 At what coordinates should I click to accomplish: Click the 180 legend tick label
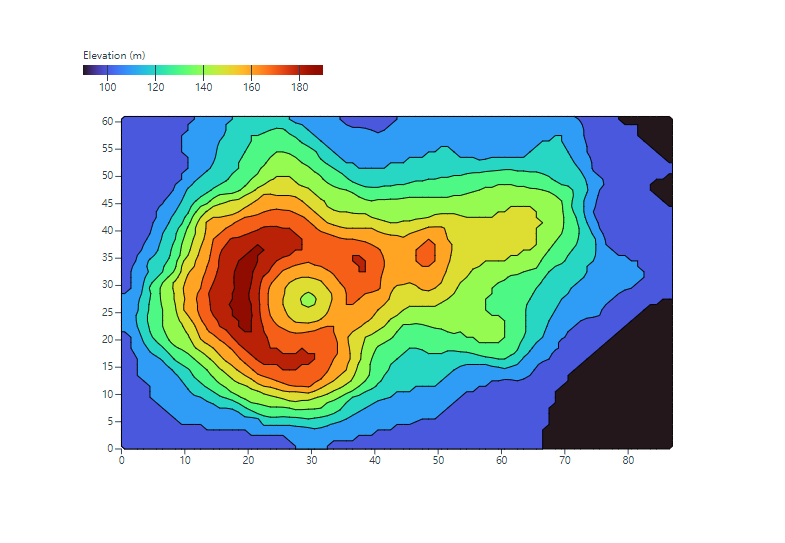point(299,88)
